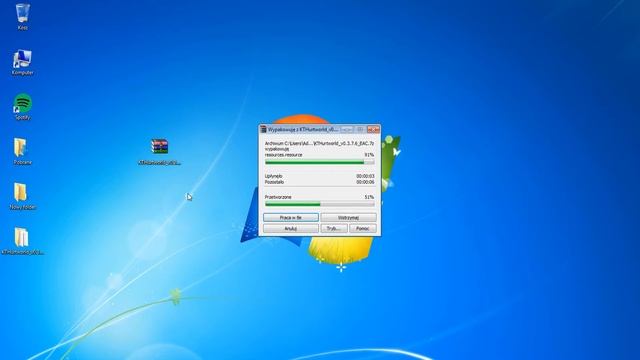
Task: Launch the Spotify desktop shortcut
Action: click(22, 107)
